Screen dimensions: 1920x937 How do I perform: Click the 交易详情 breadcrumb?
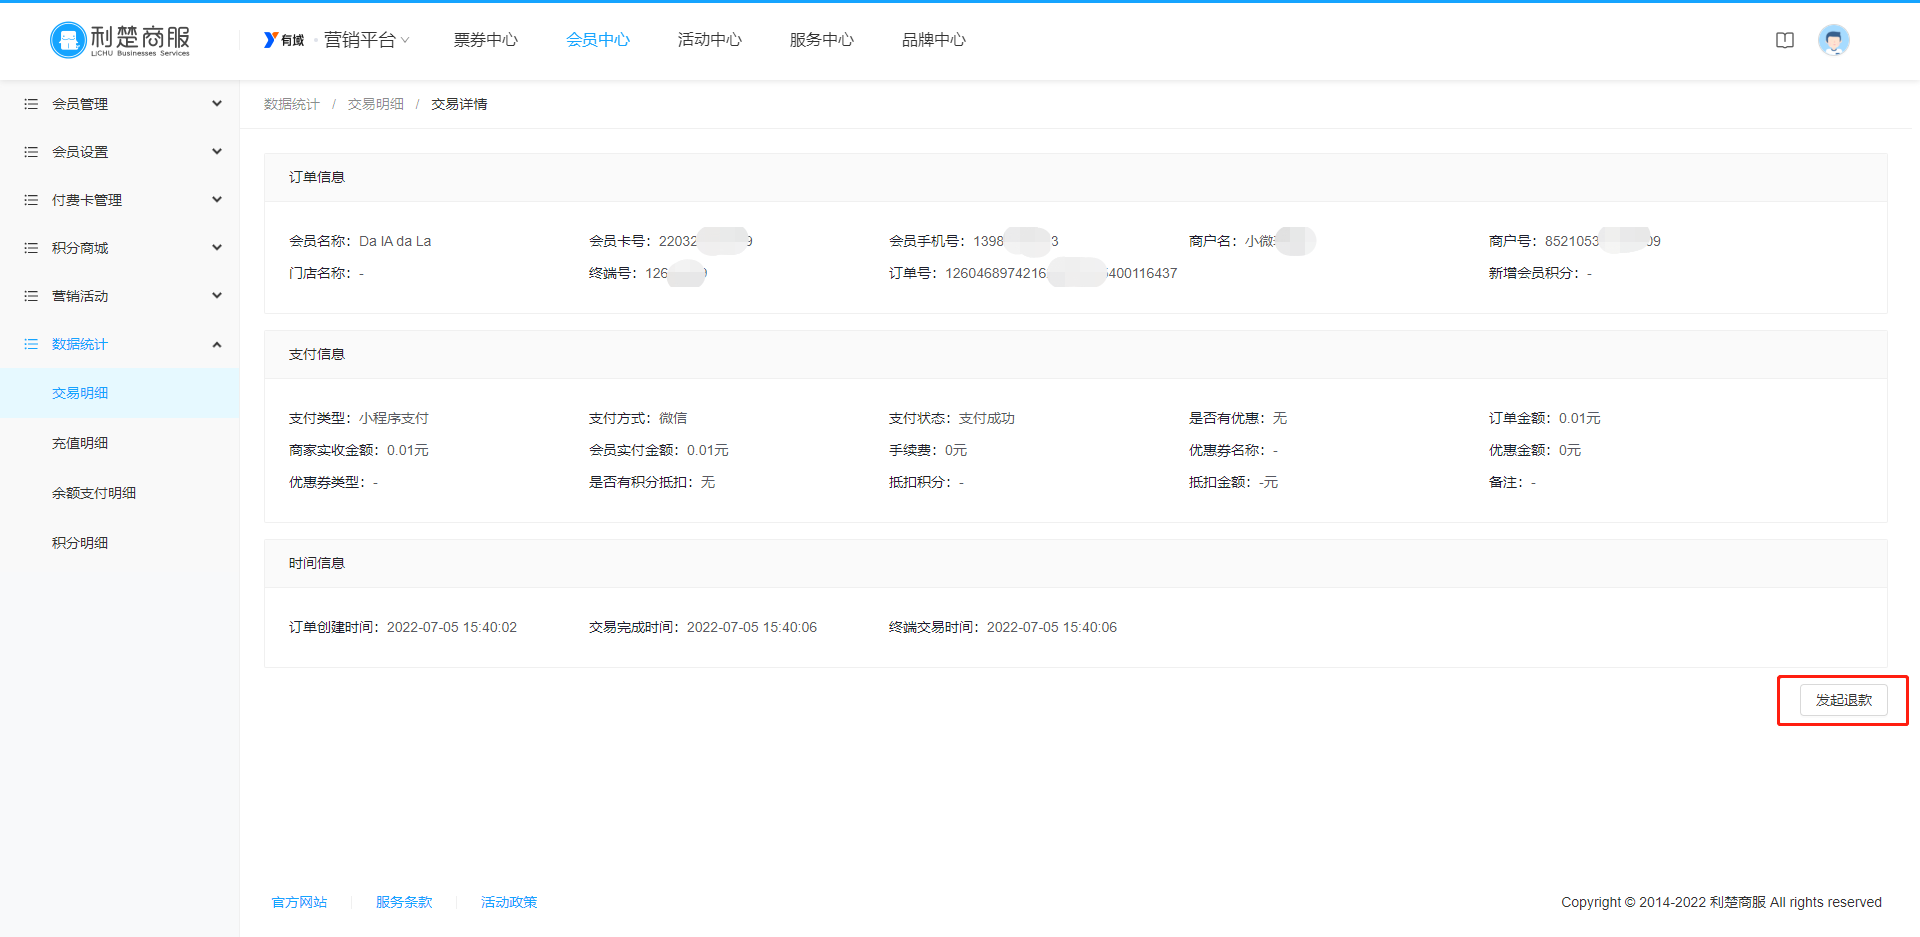tap(459, 104)
